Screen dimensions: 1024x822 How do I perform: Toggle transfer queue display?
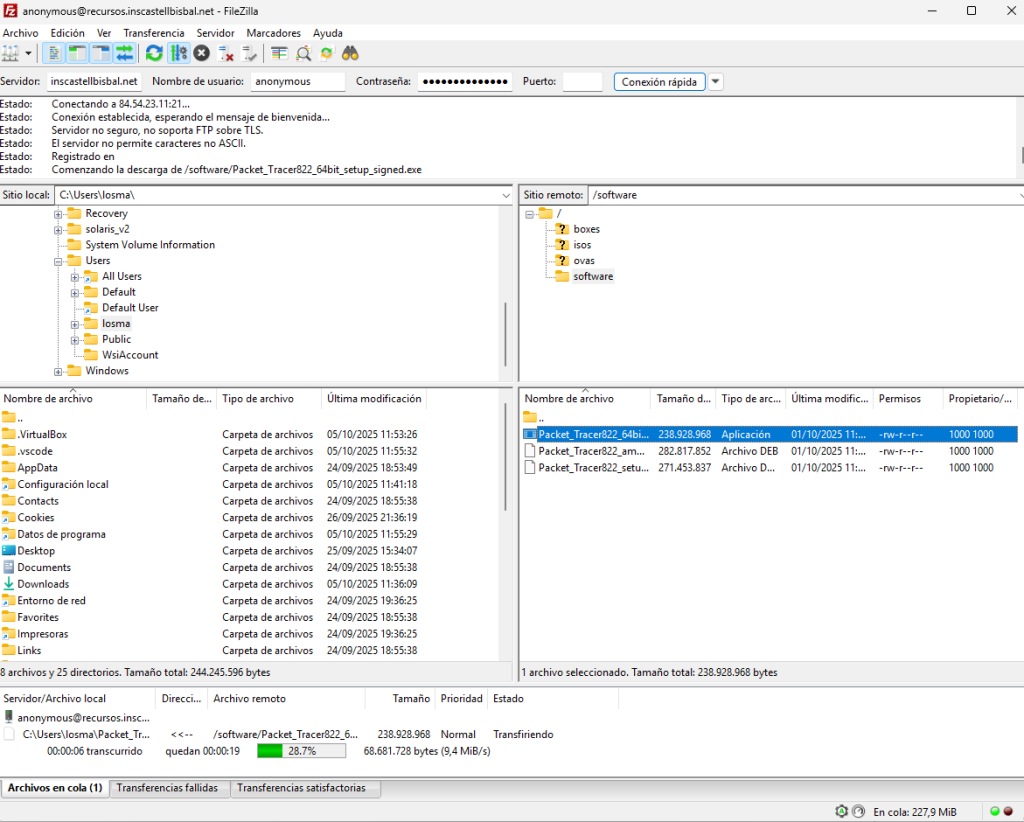tap(125, 53)
